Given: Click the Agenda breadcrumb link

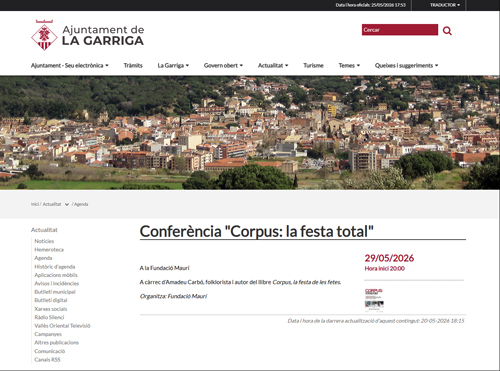Looking at the screenshot, I should 81,204.
